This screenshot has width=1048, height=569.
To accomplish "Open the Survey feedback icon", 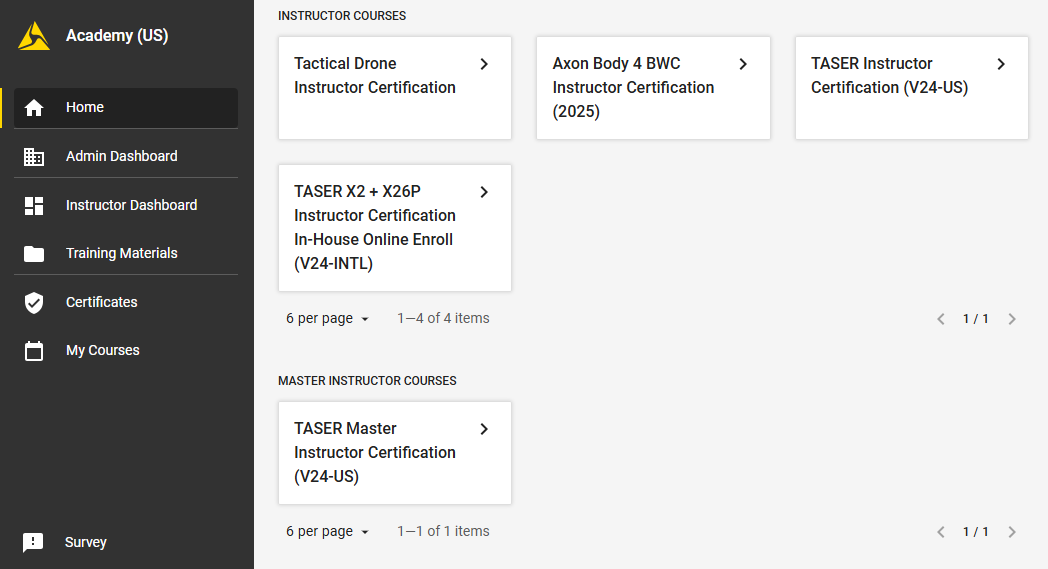I will click(x=33, y=543).
